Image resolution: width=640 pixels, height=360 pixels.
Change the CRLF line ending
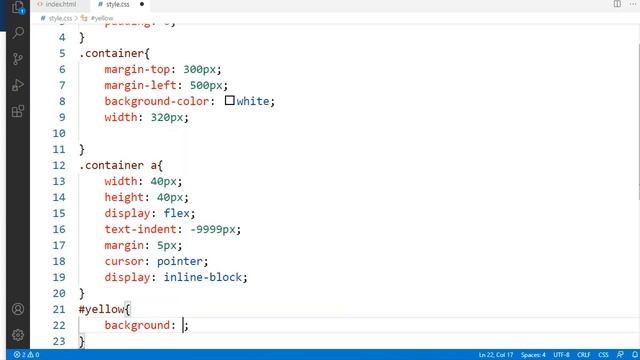pyautogui.click(x=584, y=354)
